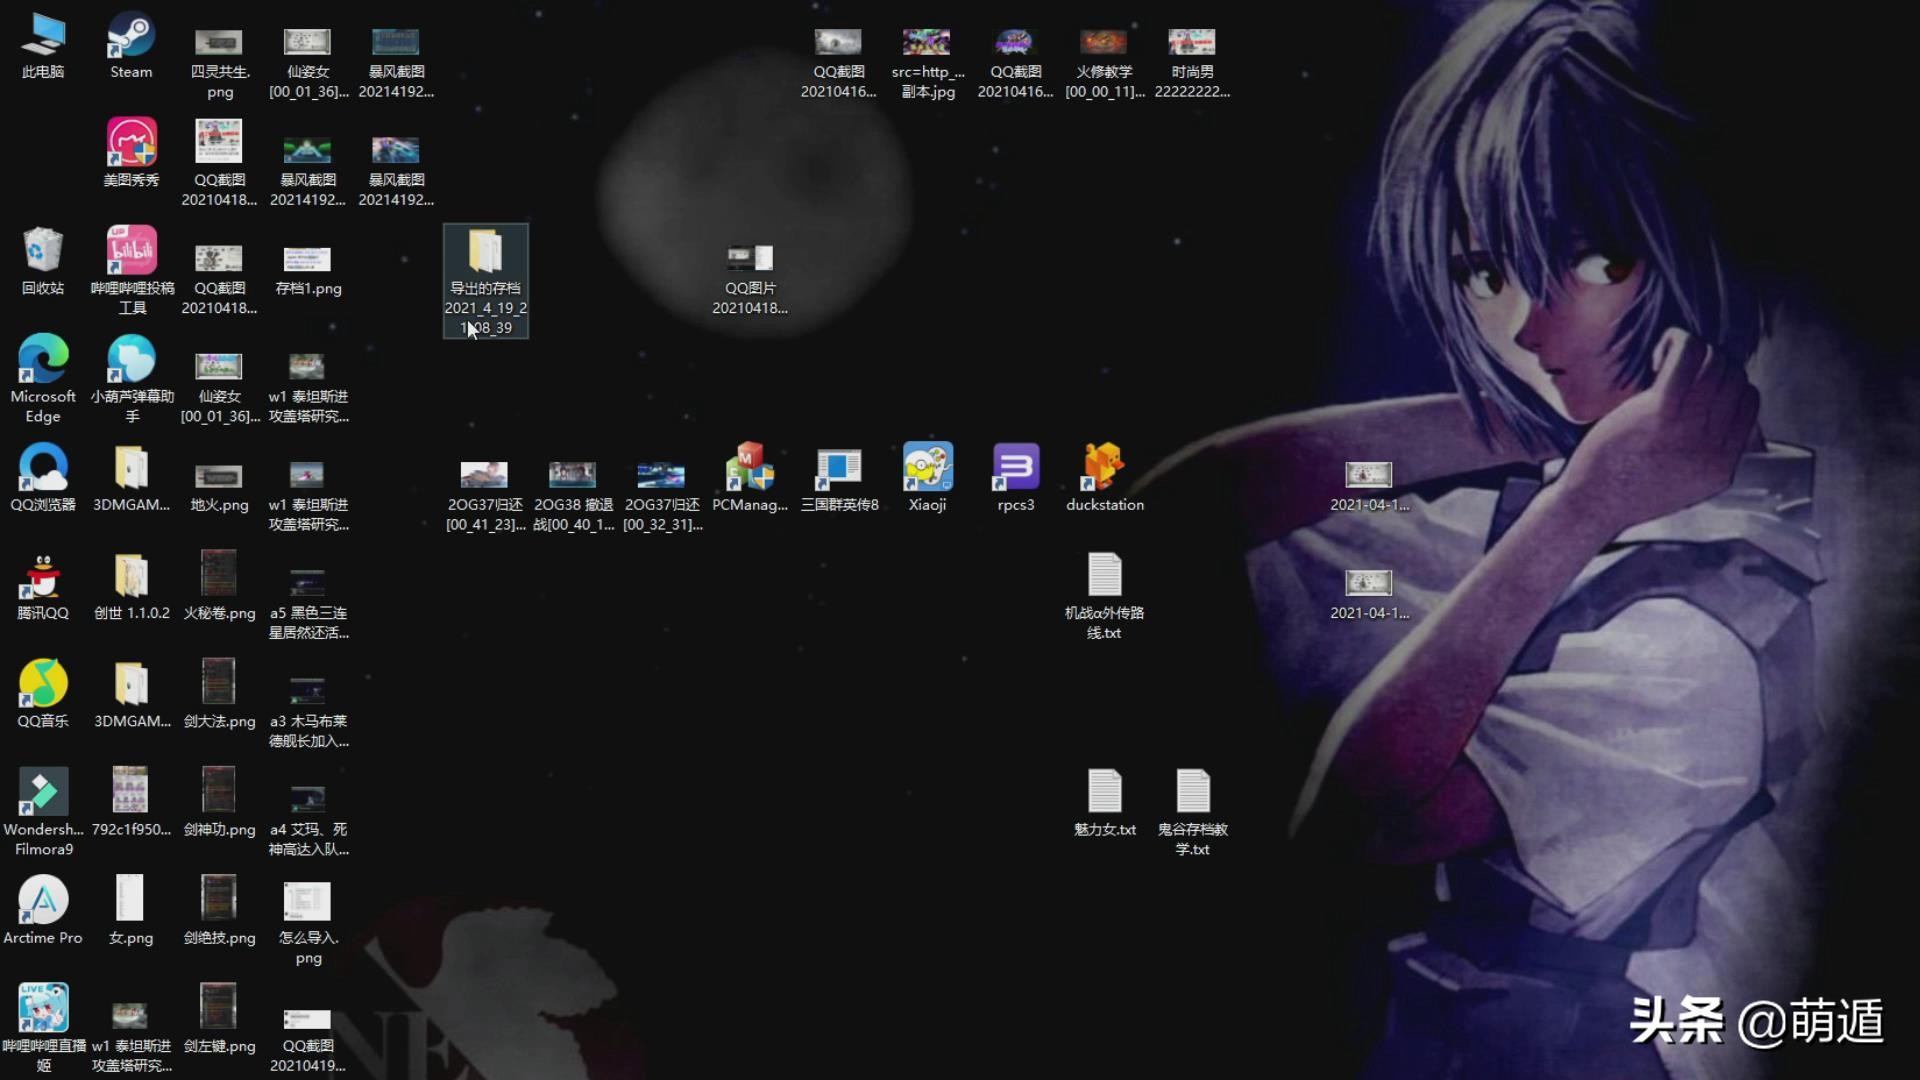Select the 导出的存档 folder
This screenshot has height=1080, width=1920.
click(x=486, y=252)
